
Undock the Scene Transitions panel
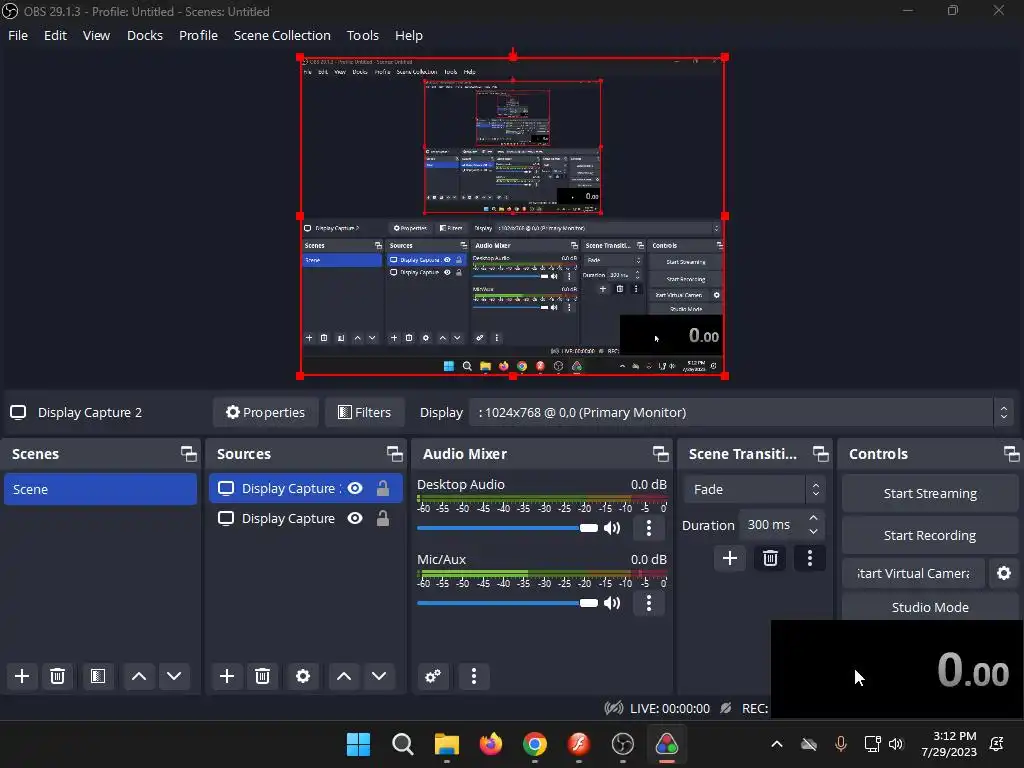pos(820,454)
